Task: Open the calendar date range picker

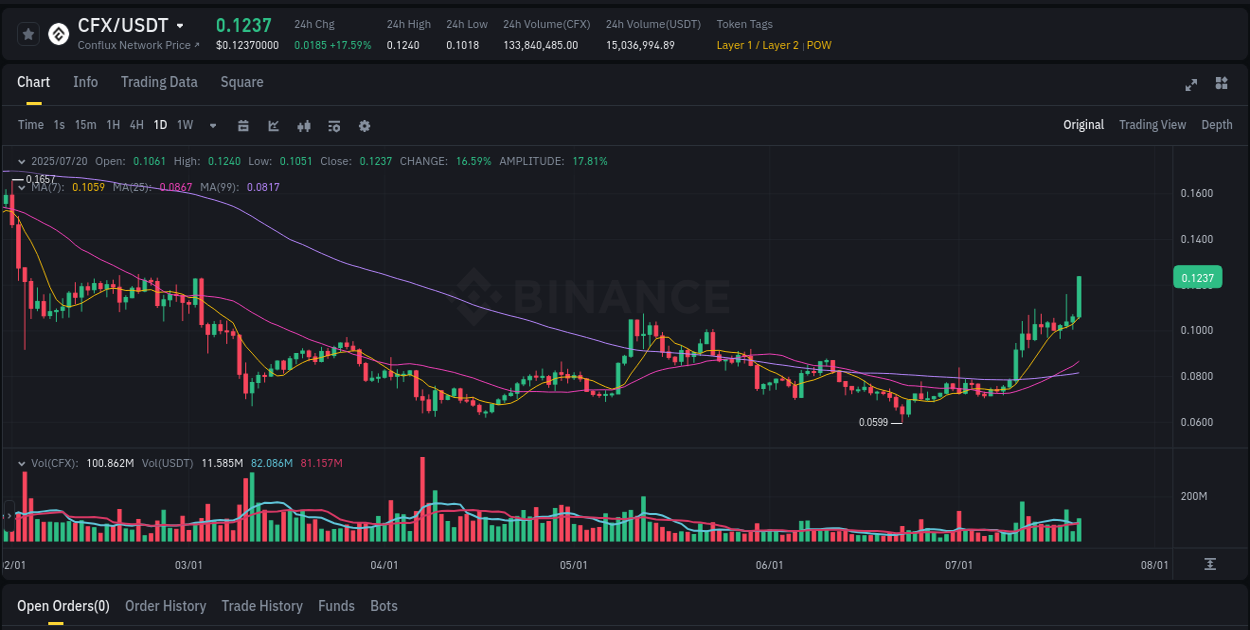Action: [243, 126]
